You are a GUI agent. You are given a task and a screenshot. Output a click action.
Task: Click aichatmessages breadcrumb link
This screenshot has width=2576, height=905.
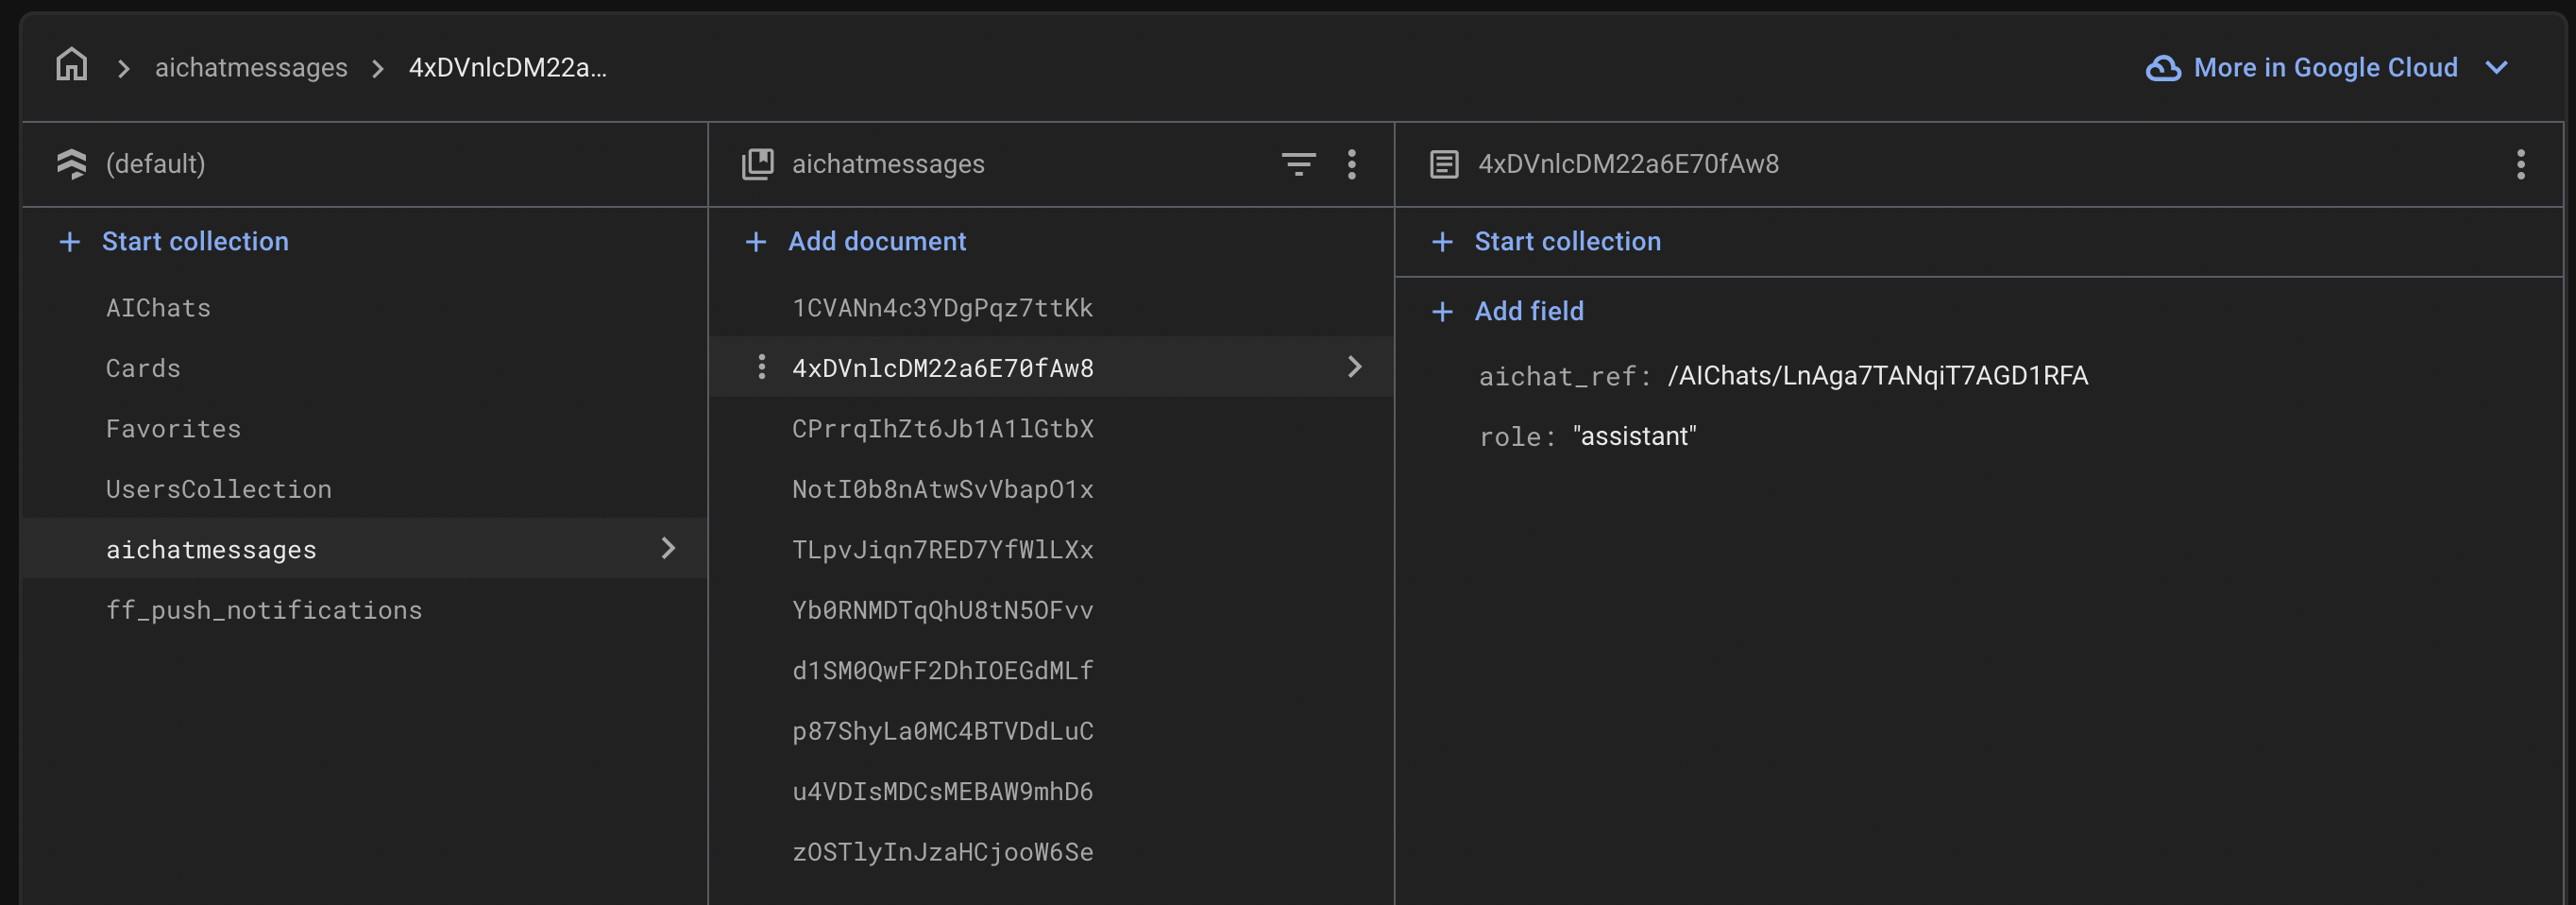click(251, 68)
